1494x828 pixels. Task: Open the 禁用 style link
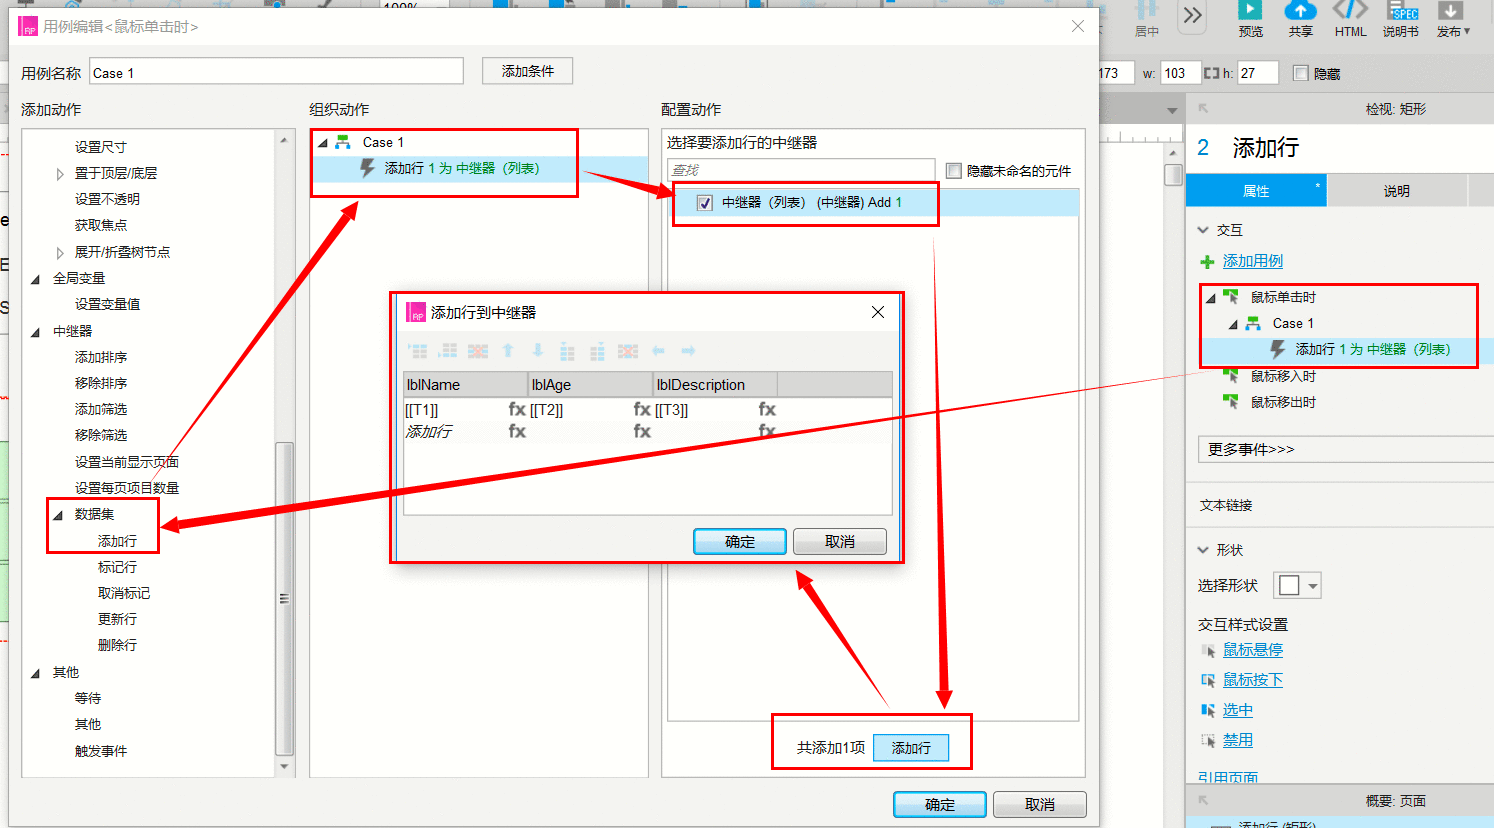(1238, 740)
